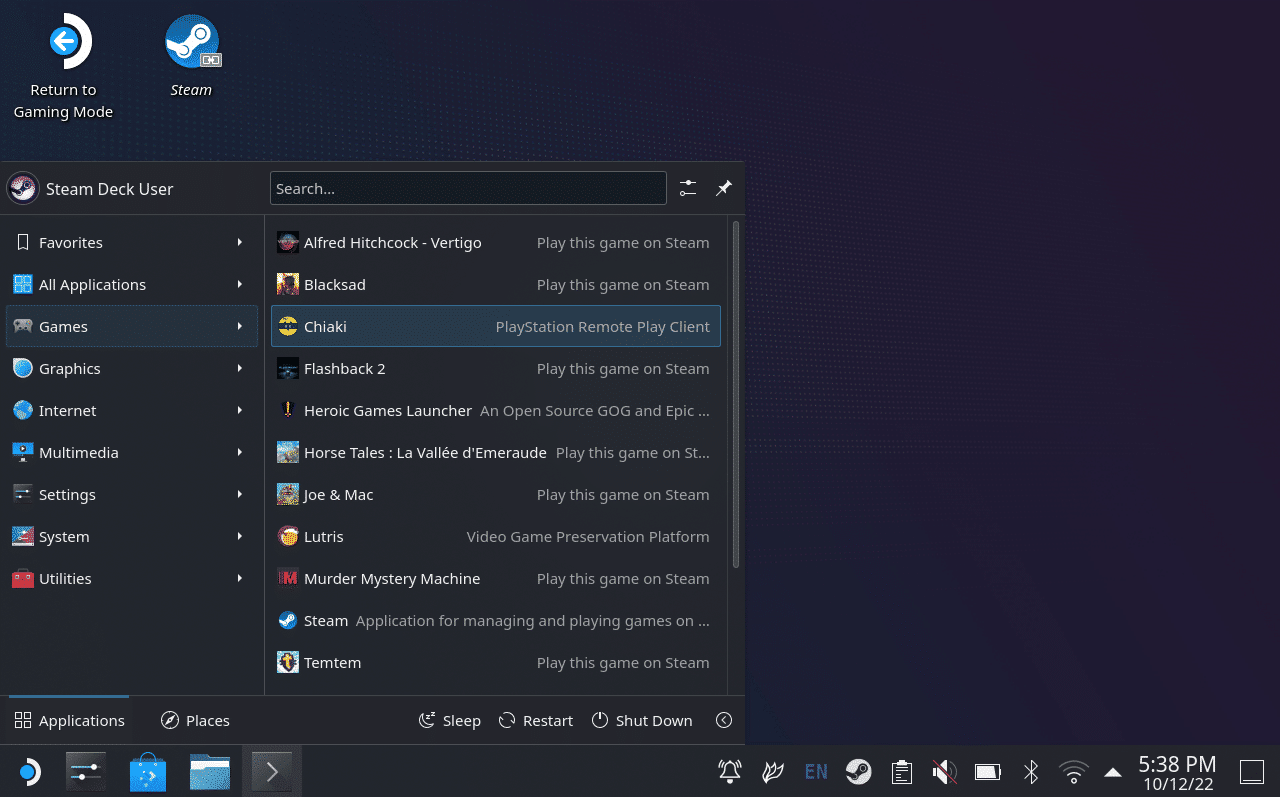This screenshot has height=797, width=1280.
Task: Pin the application menu open
Action: click(724, 188)
